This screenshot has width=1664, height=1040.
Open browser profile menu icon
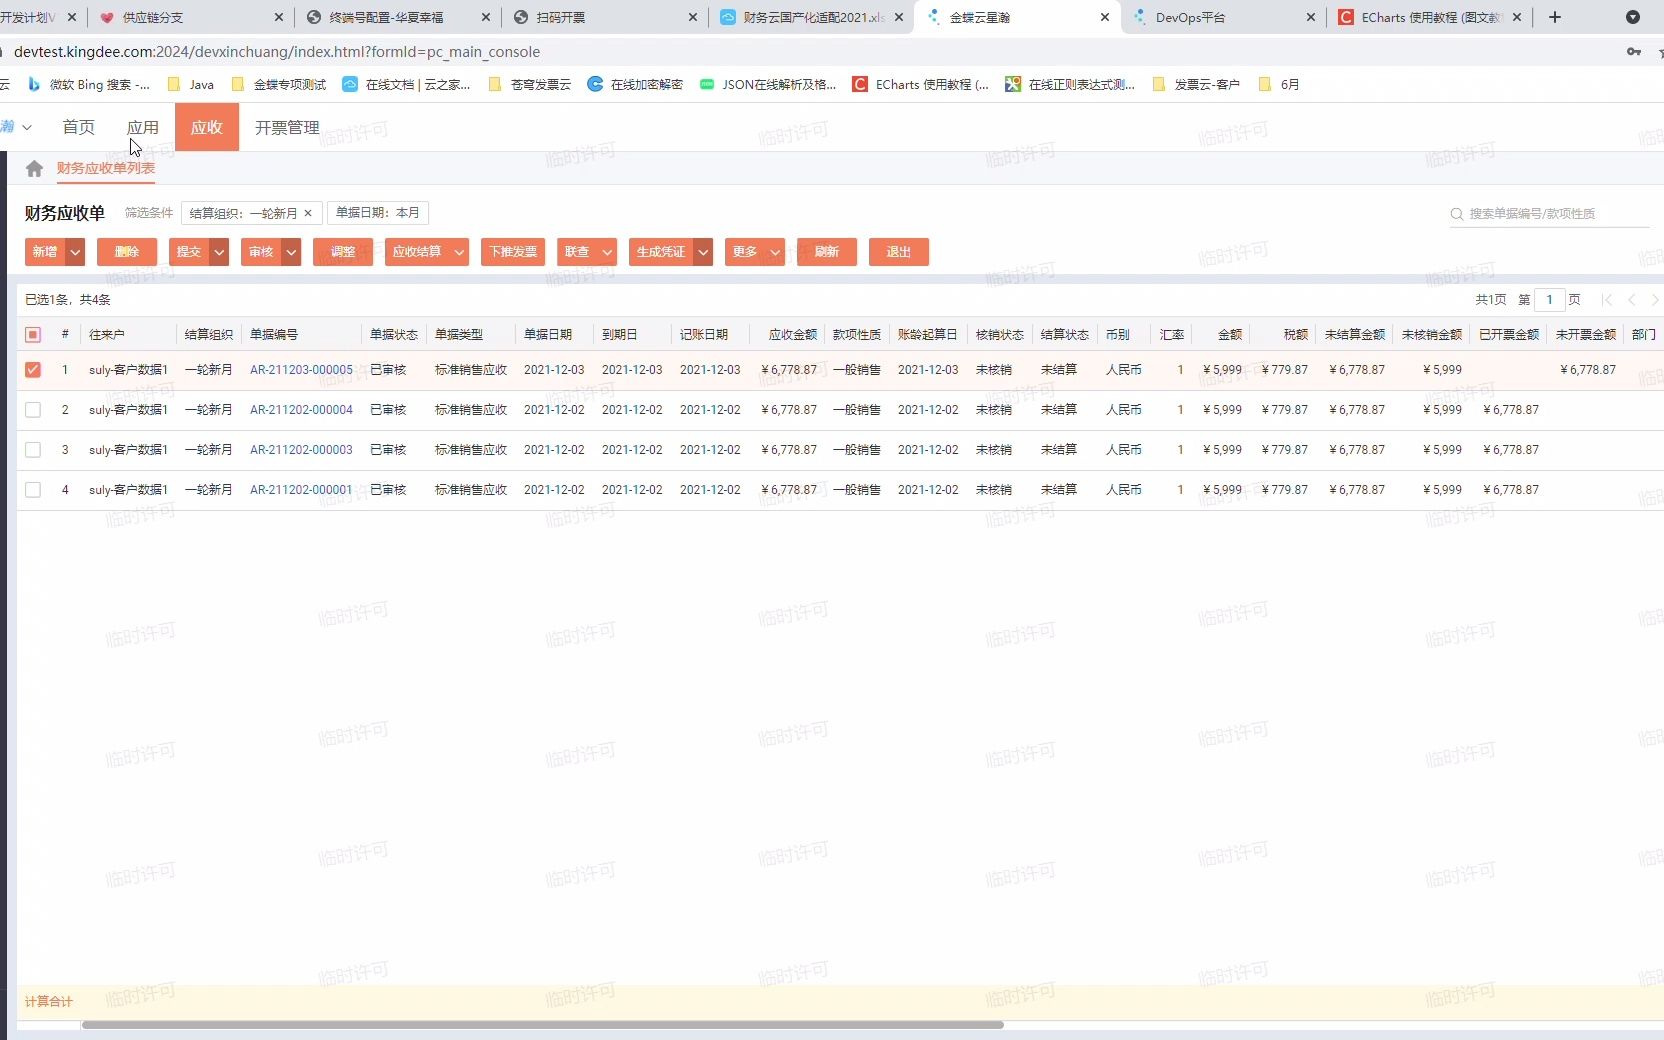coord(1633,17)
